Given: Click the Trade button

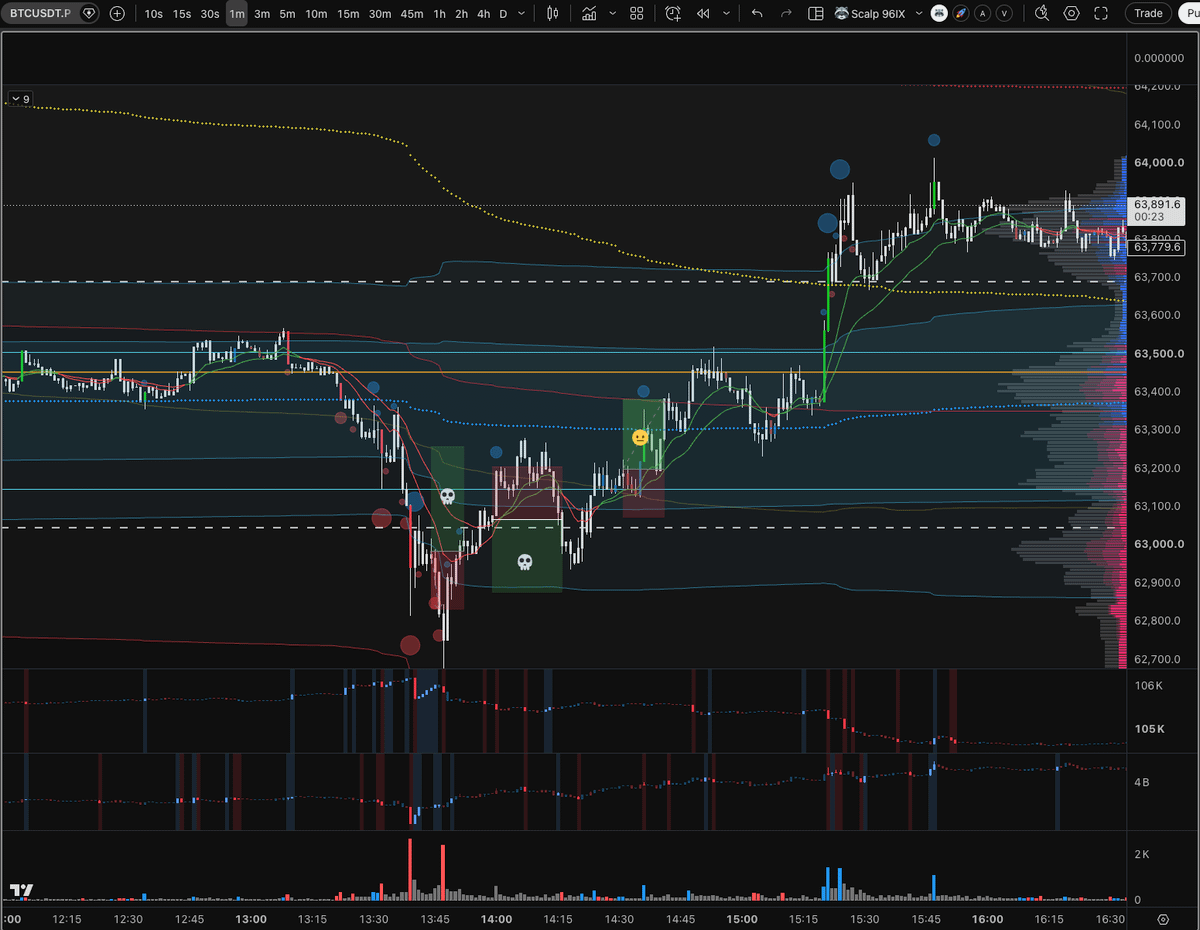Looking at the screenshot, I should pos(1148,13).
